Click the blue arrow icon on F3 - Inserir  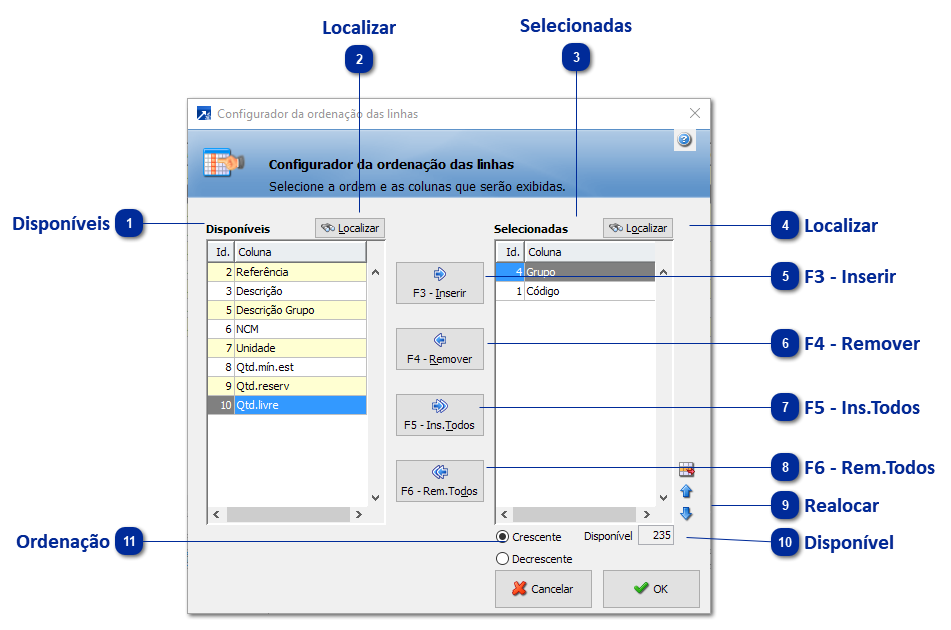440,275
